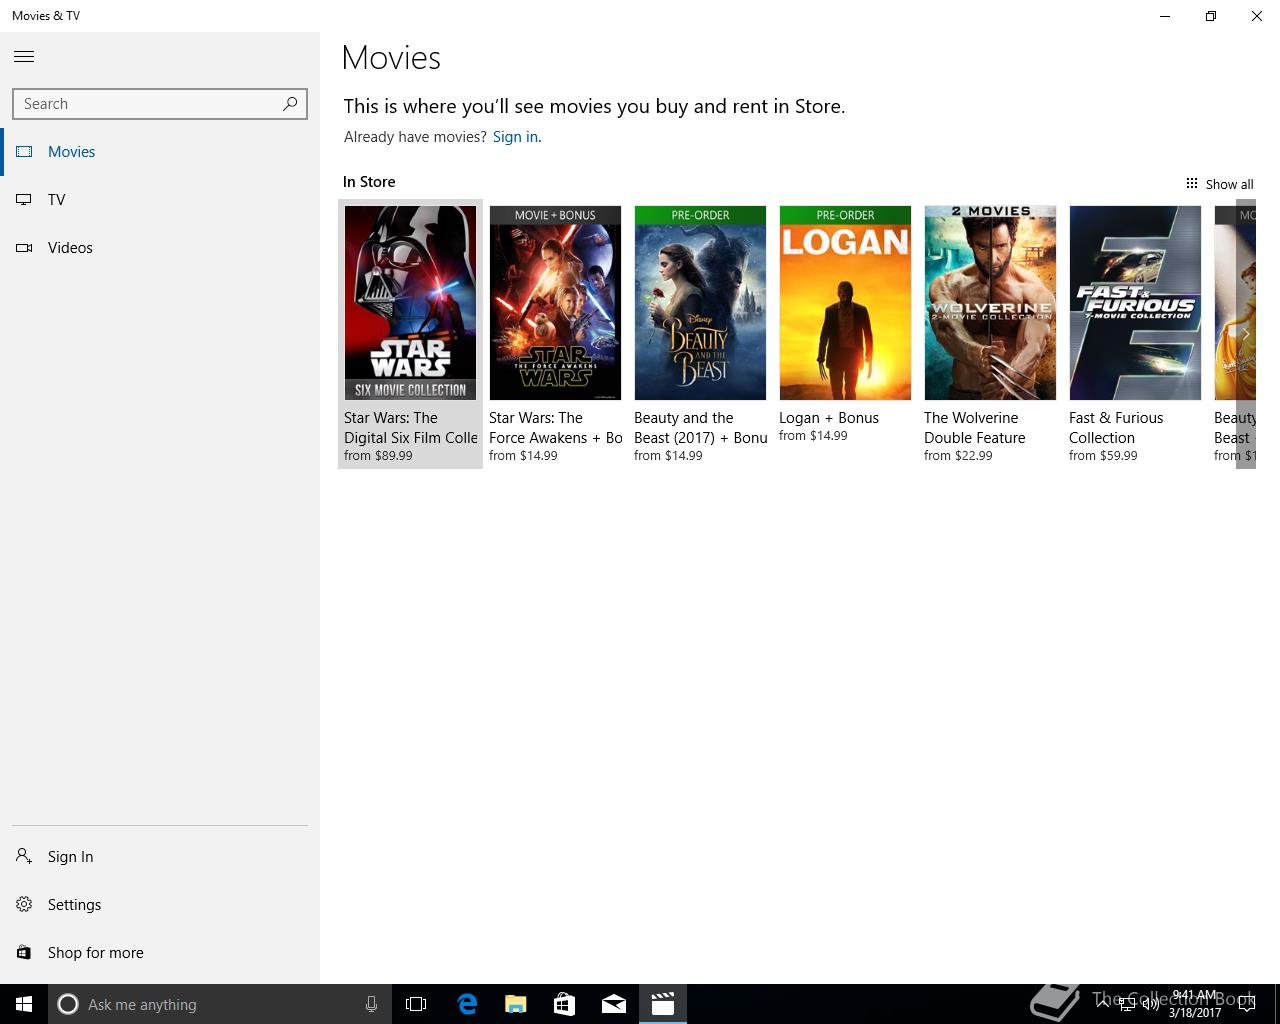Open the hamburger navigation menu
This screenshot has height=1024, width=1280.
(x=24, y=57)
